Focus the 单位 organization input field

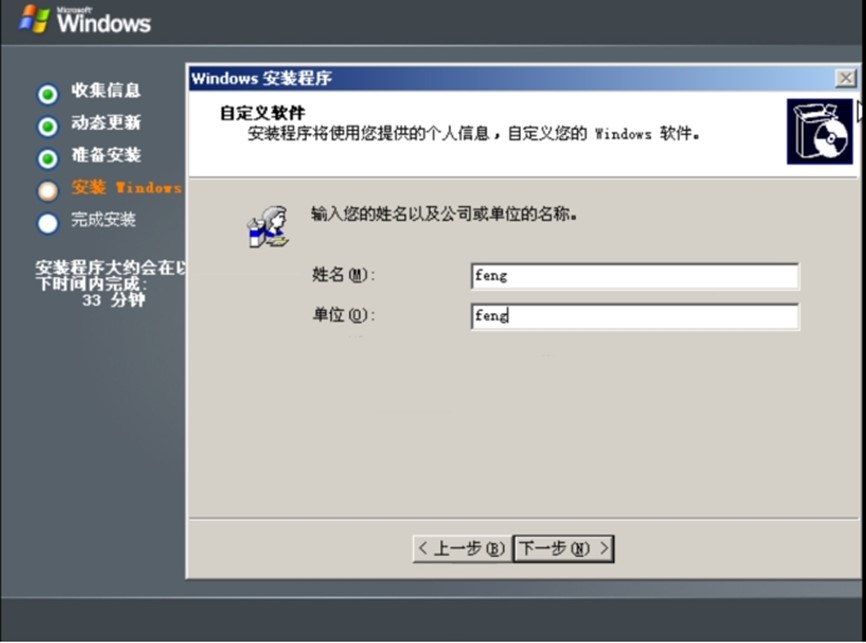[x=635, y=316]
